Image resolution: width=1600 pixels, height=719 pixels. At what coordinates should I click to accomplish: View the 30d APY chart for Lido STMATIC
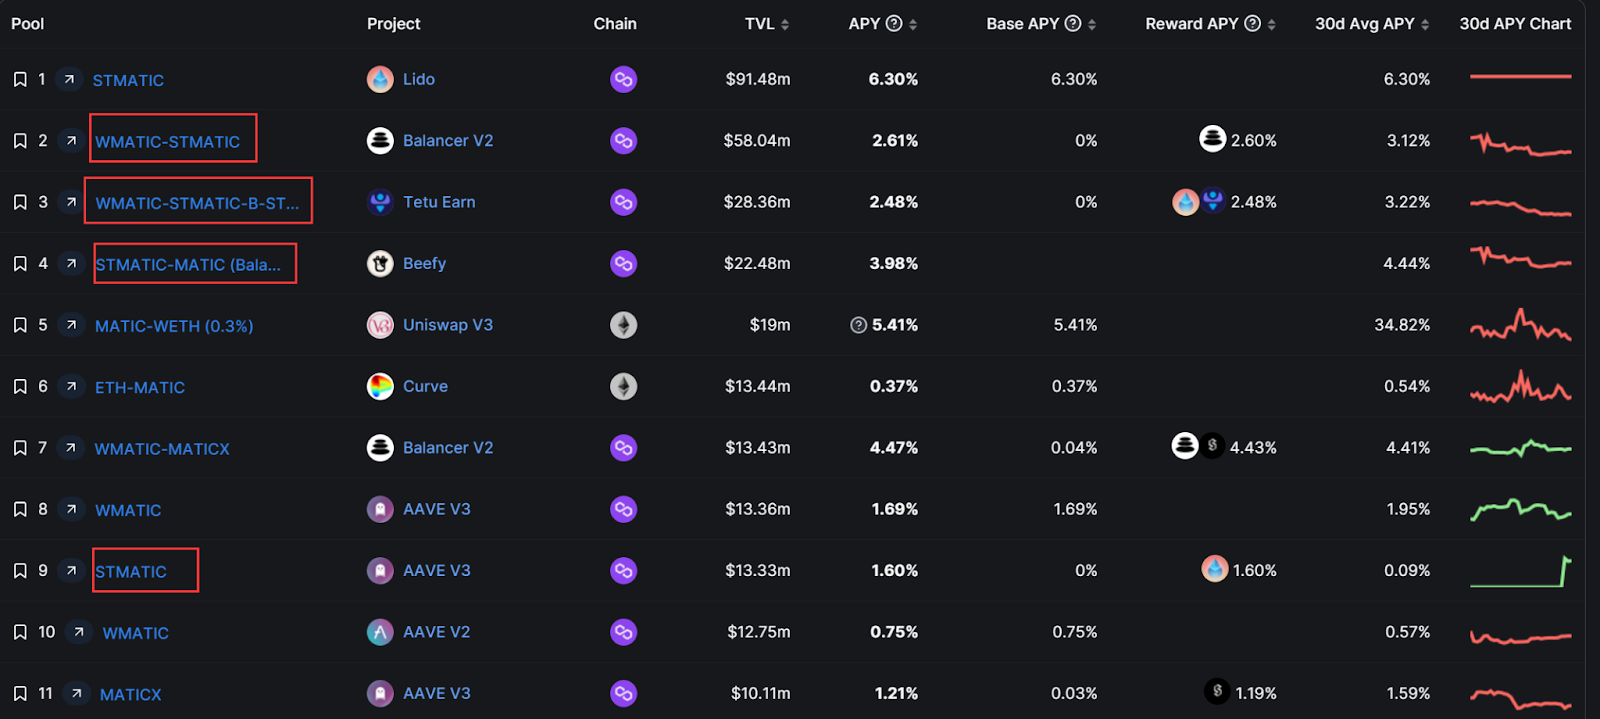tap(1520, 76)
